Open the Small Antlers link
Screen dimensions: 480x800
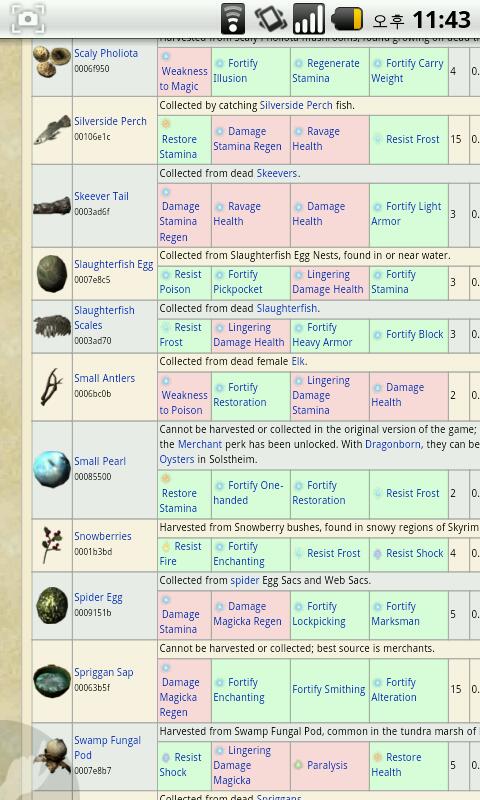tap(105, 378)
